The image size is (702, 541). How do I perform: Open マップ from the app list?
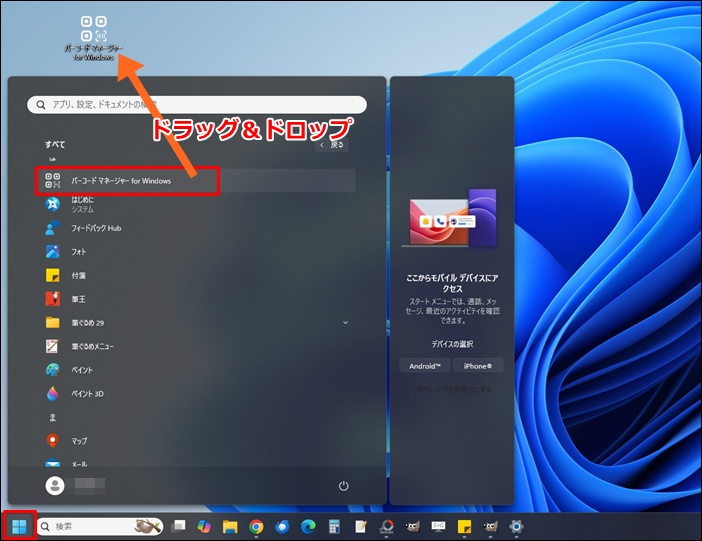196,441
